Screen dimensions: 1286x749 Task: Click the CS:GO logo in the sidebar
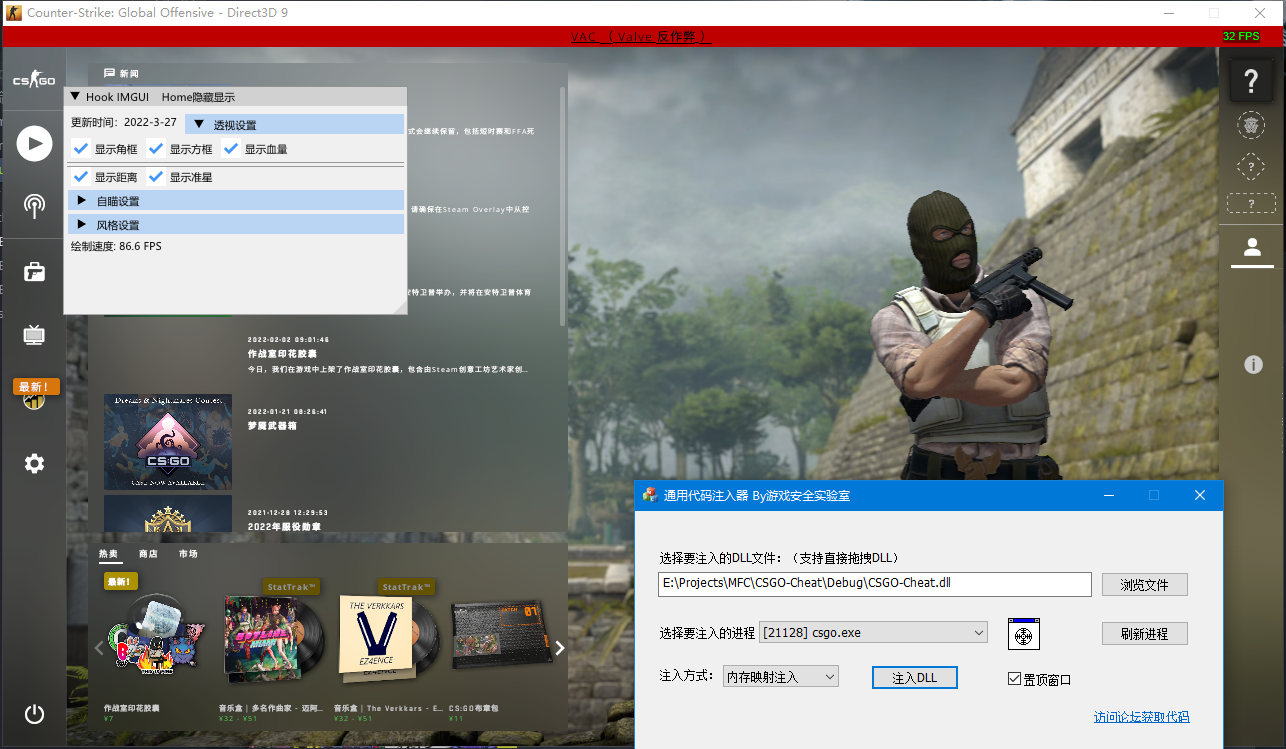tap(34, 80)
